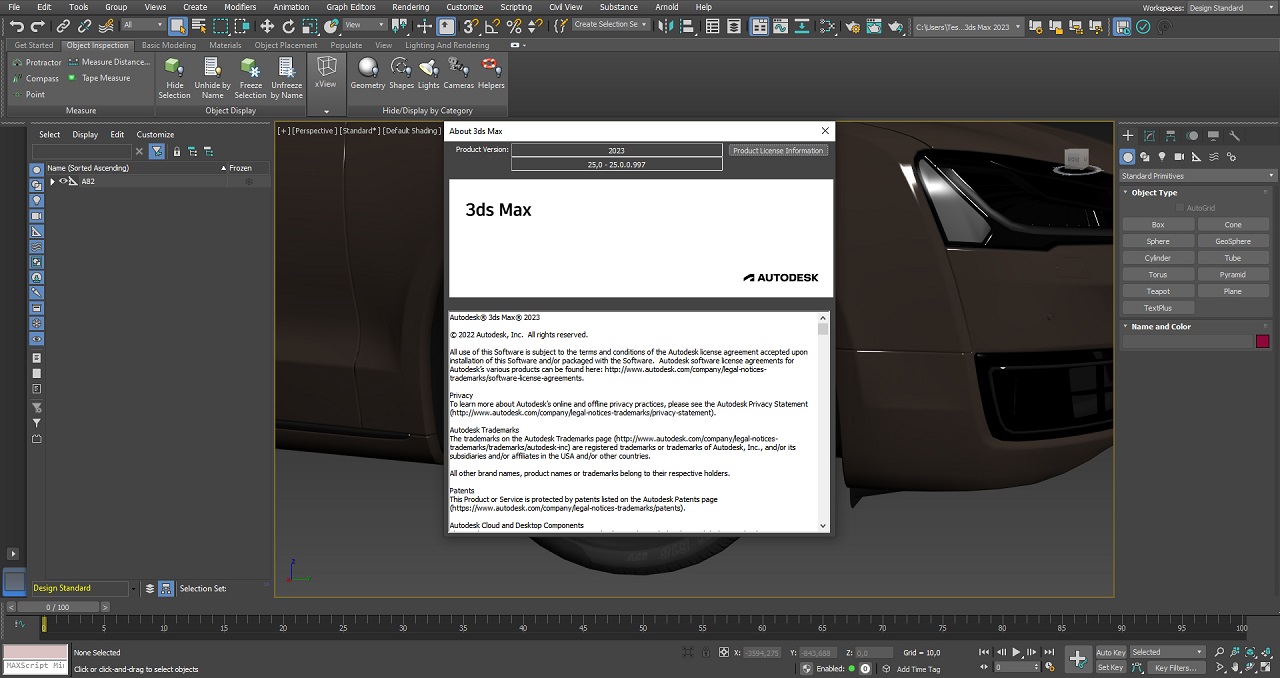Click the Product License Information button
The height and width of the screenshot is (678, 1280).
pos(778,151)
